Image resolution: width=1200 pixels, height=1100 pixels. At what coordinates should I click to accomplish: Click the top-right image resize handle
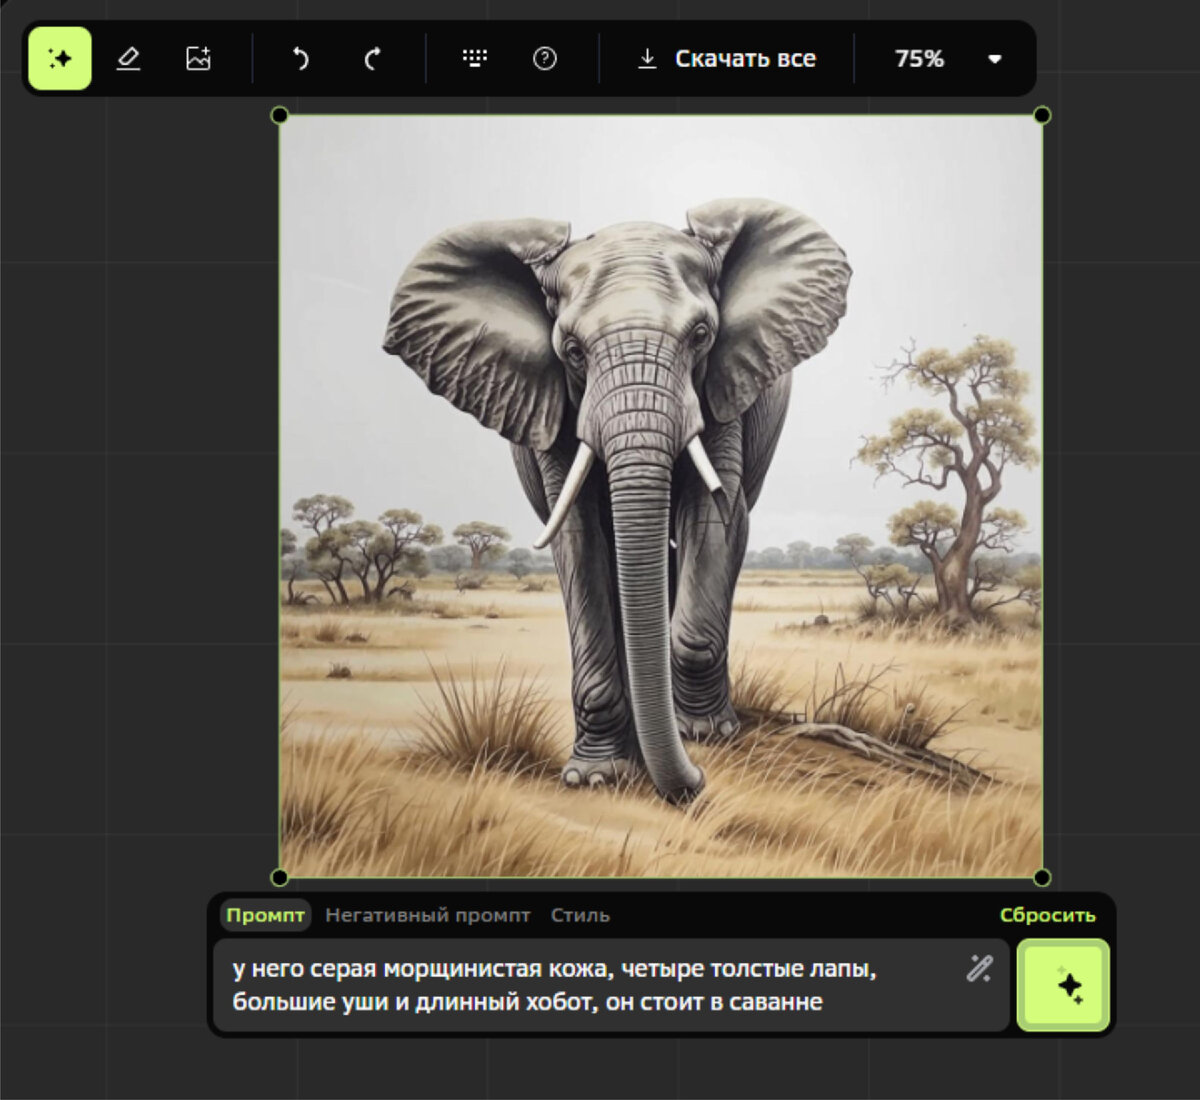click(x=1042, y=116)
